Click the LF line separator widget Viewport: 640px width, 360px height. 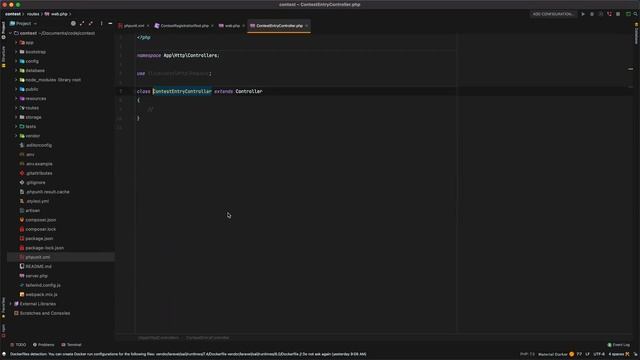coord(588,354)
